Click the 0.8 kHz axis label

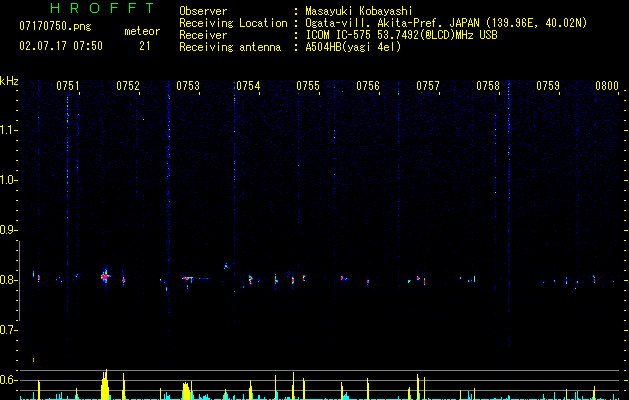click(x=8, y=280)
